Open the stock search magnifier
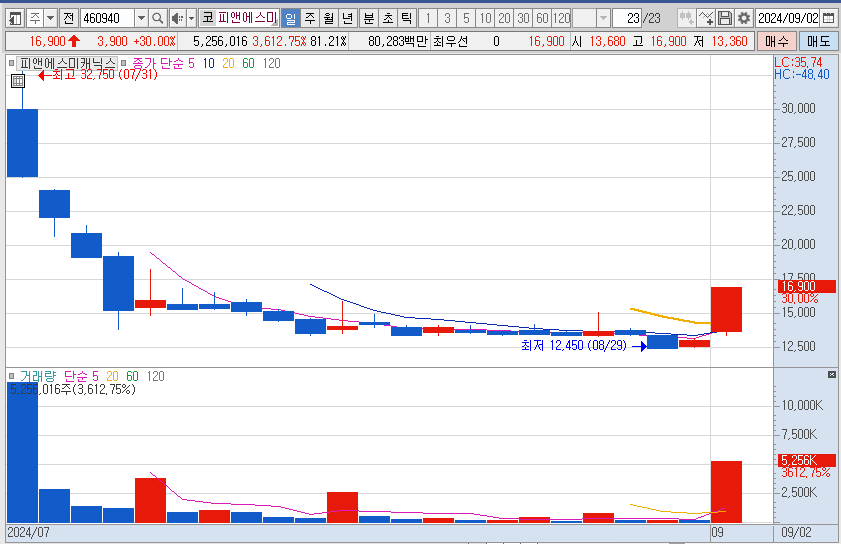Screen dimensions: 841x544 (x=157, y=19)
